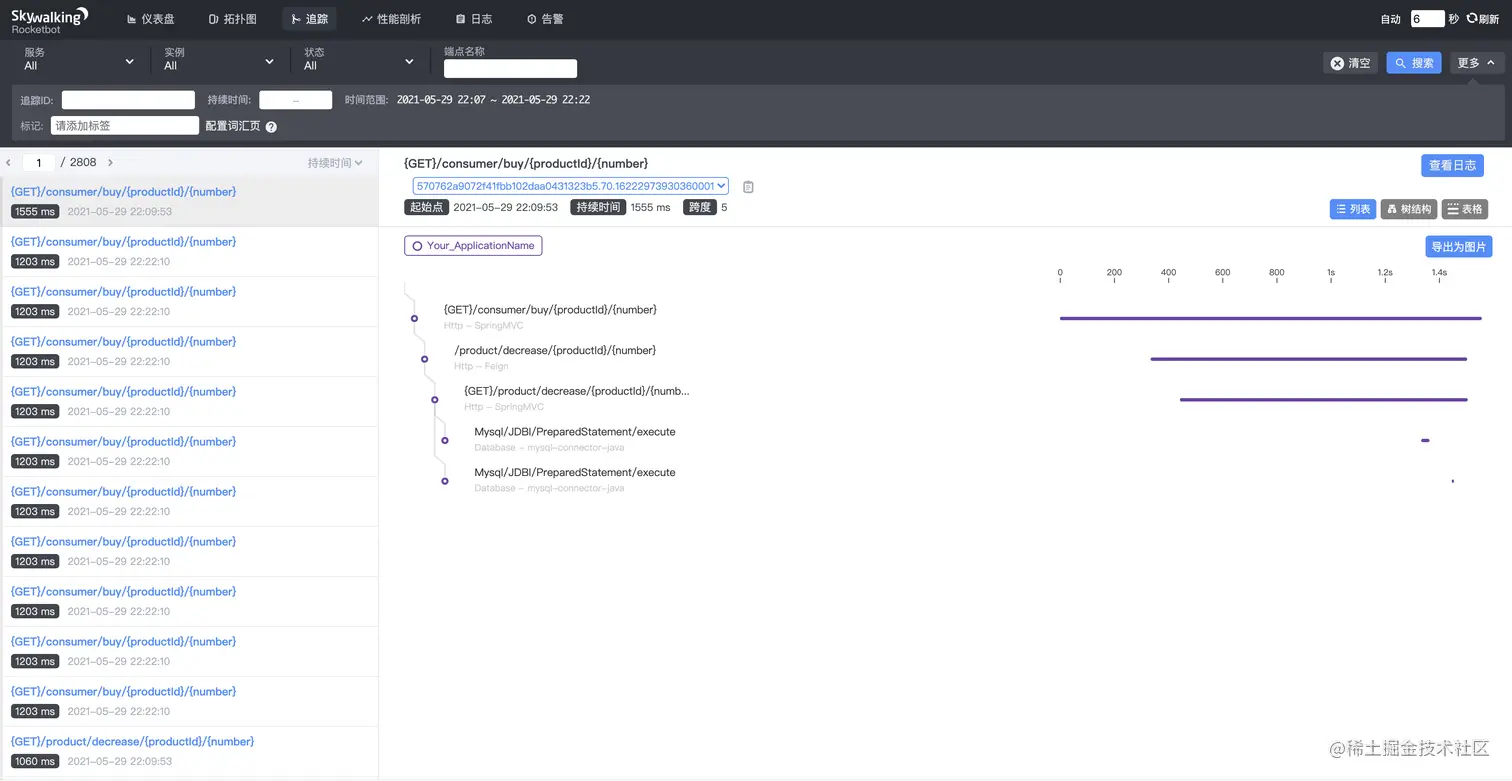Click the SkyWalking Rocketbot logo
Screen dimensions: 1512x781
coord(49,19)
